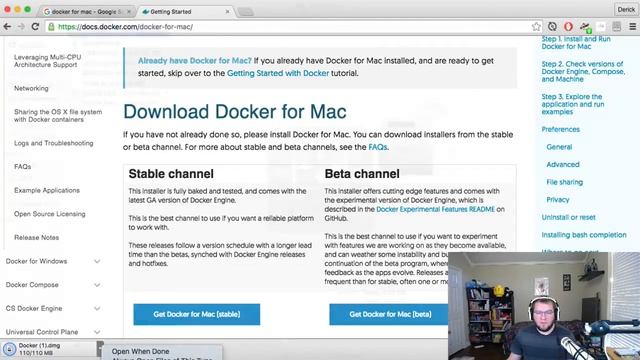Click Get Docker for Mac (stable) button
Viewport: 640px width, 360px height.
tap(197, 314)
